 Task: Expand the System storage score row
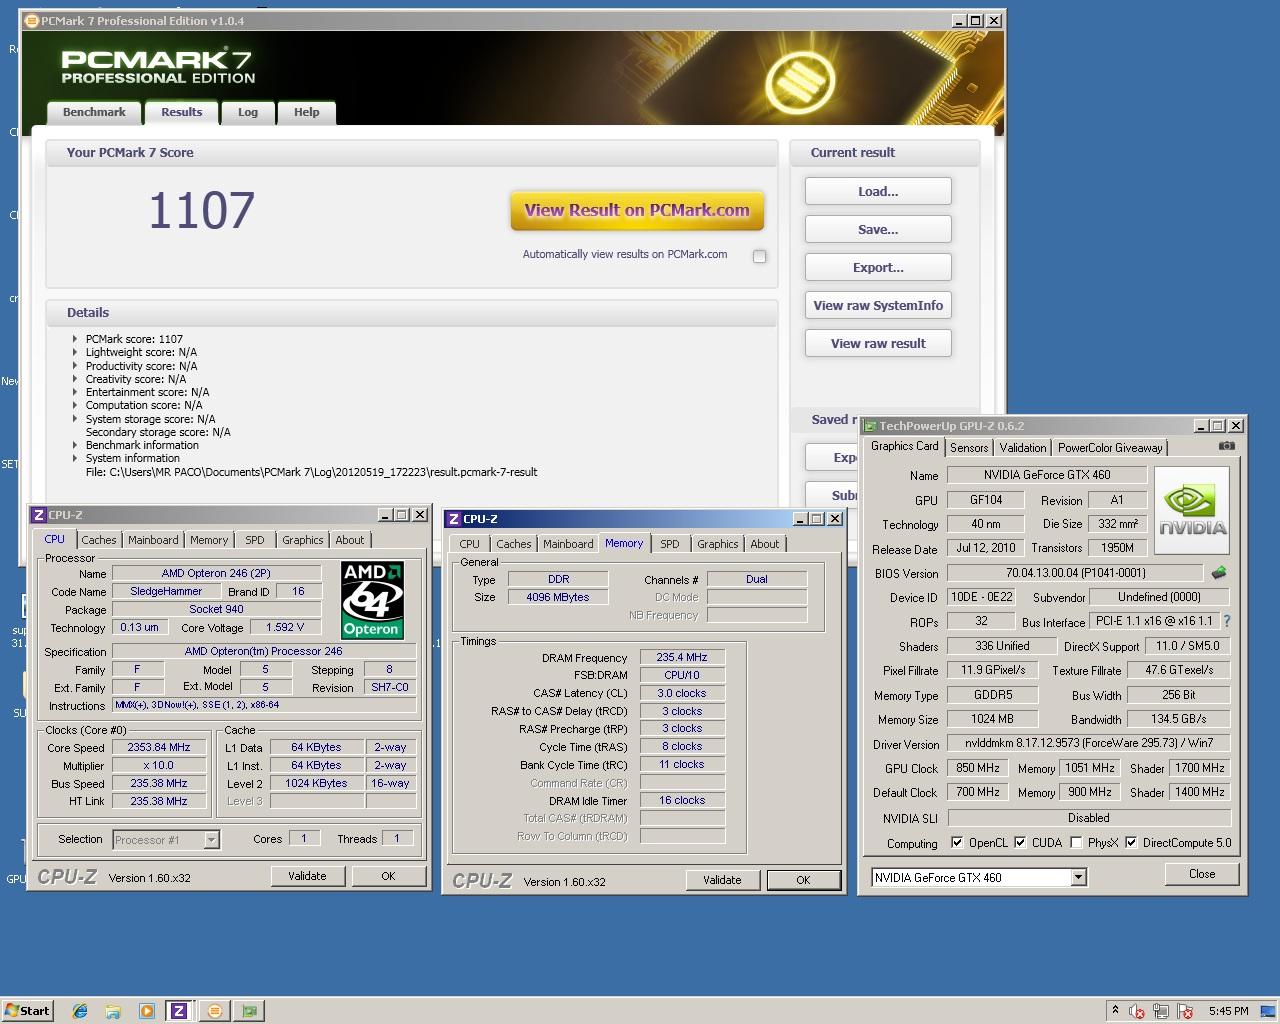[x=75, y=419]
